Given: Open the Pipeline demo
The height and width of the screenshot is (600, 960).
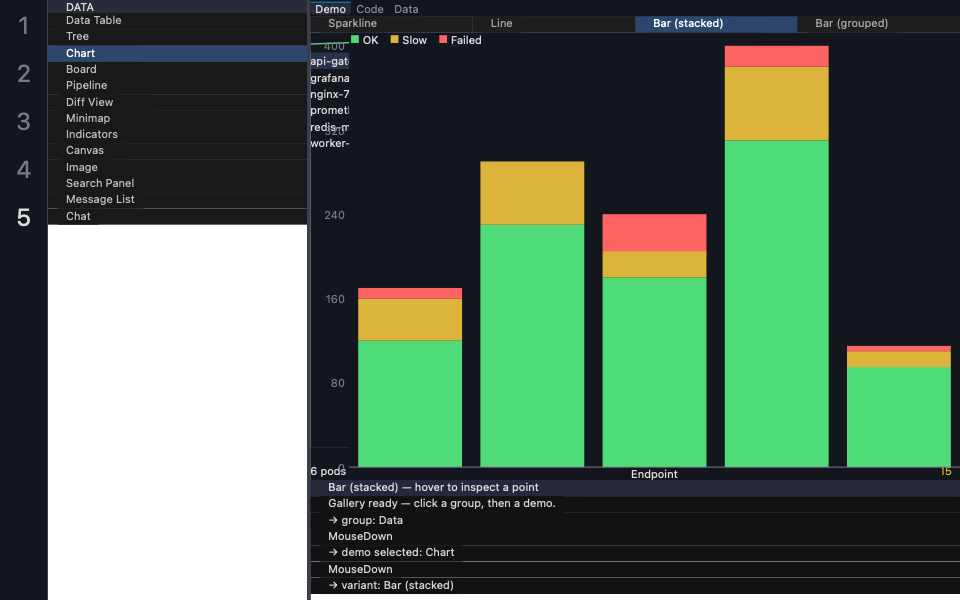Looking at the screenshot, I should click(x=178, y=86).
